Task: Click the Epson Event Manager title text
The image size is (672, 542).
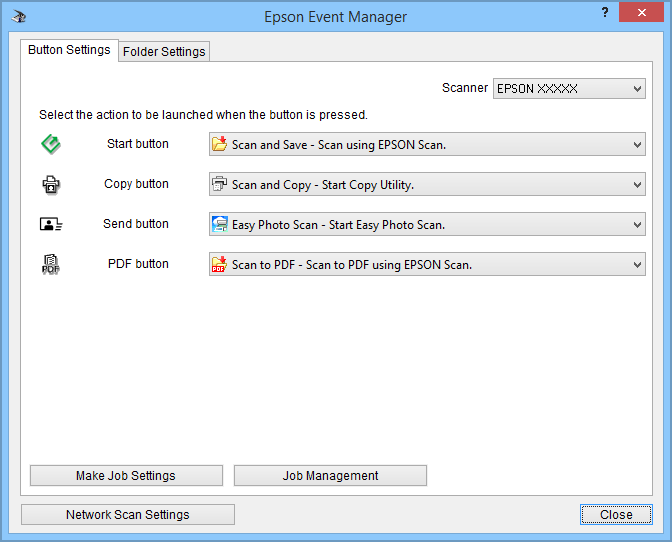Action: click(x=336, y=17)
